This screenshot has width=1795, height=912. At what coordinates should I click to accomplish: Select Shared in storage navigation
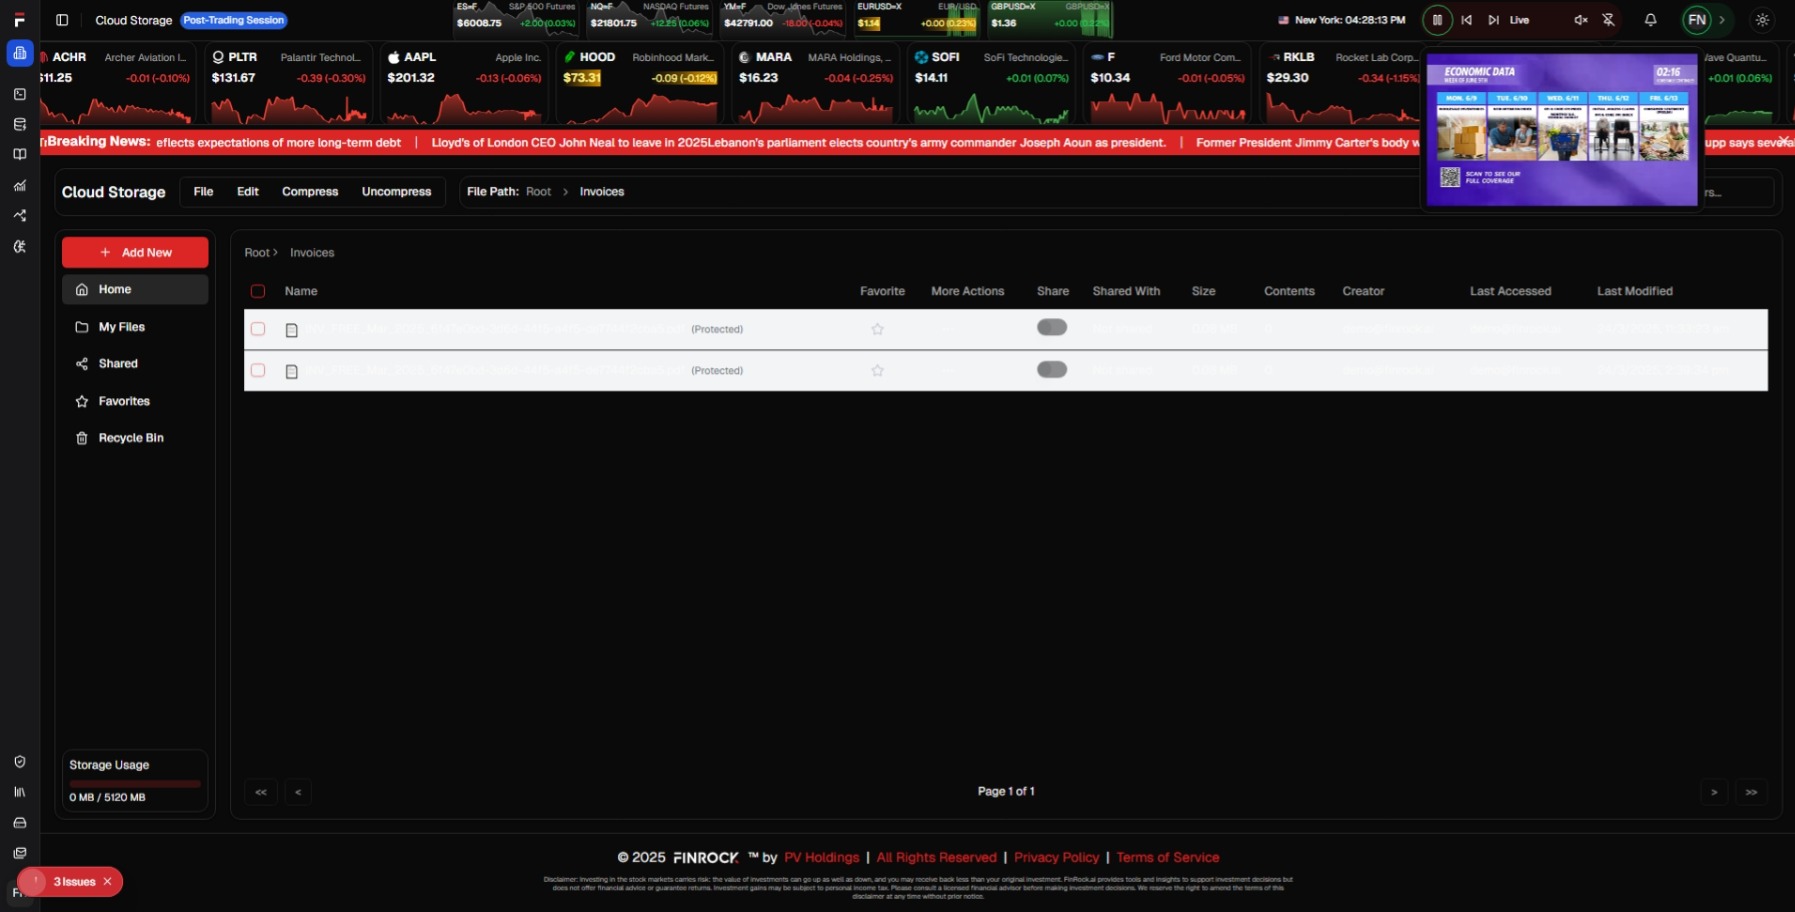135,364
